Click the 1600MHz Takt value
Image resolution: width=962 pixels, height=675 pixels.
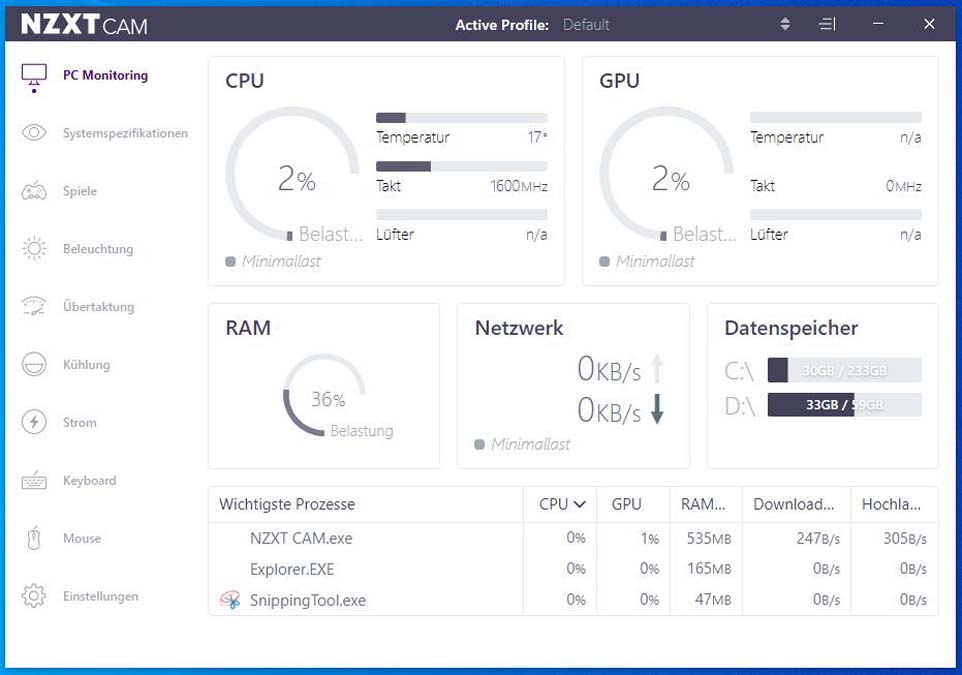(519, 186)
